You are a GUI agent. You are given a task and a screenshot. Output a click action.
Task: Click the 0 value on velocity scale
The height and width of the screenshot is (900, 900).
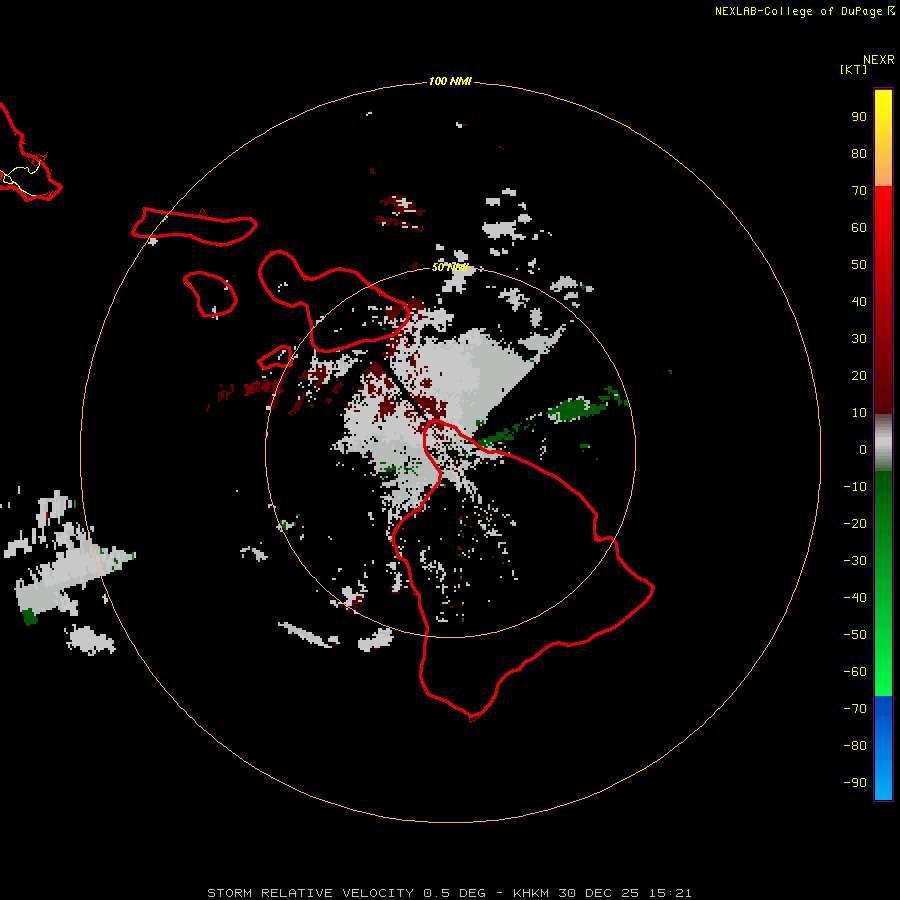tap(863, 449)
